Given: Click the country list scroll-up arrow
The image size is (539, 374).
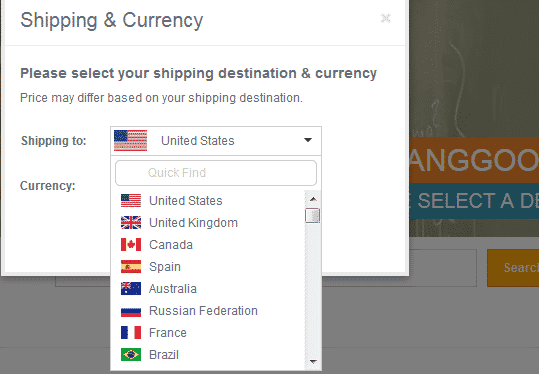Looking at the screenshot, I should point(313,199).
